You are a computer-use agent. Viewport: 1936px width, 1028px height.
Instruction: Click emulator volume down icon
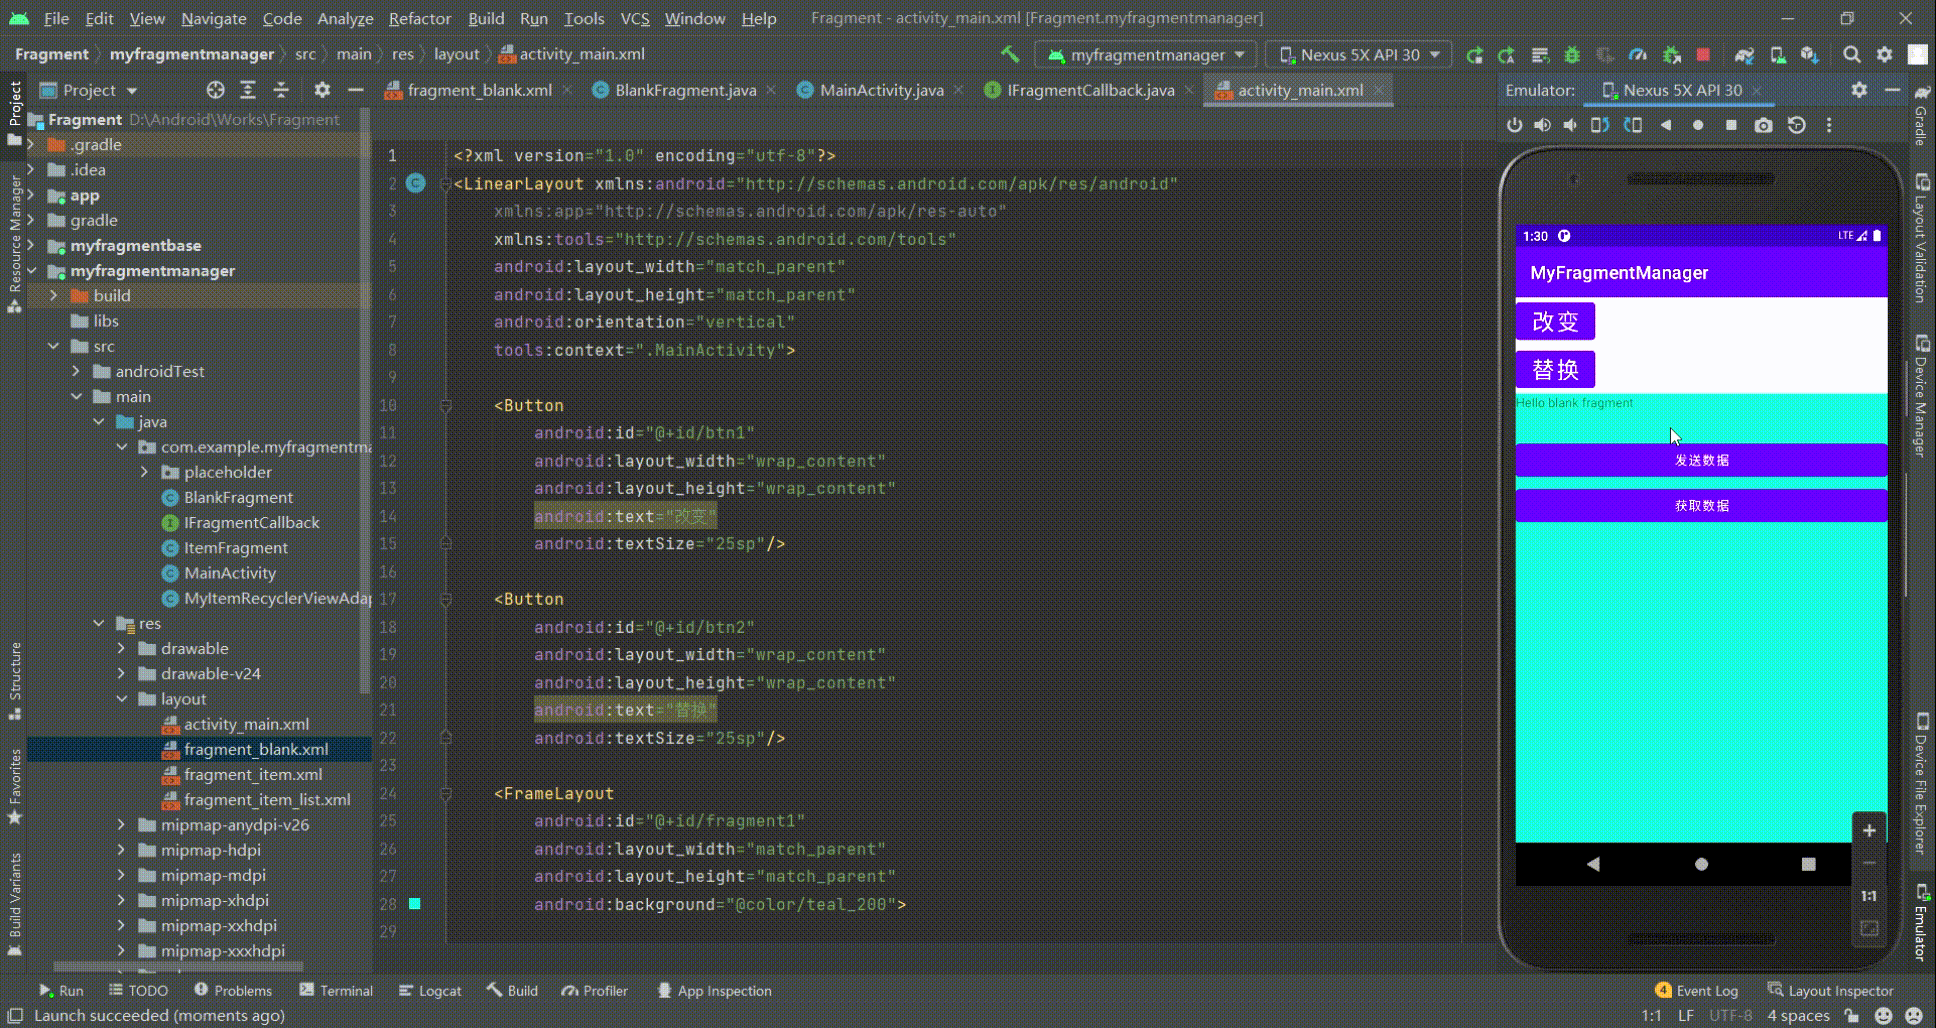[1570, 125]
